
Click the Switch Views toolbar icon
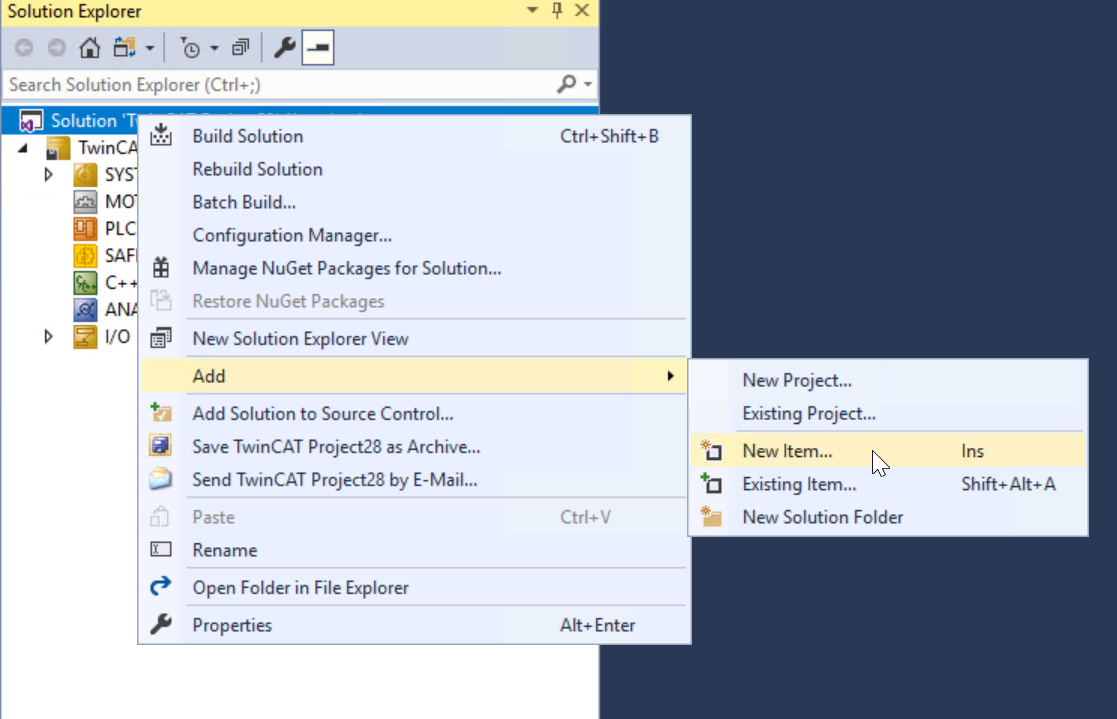pos(125,48)
